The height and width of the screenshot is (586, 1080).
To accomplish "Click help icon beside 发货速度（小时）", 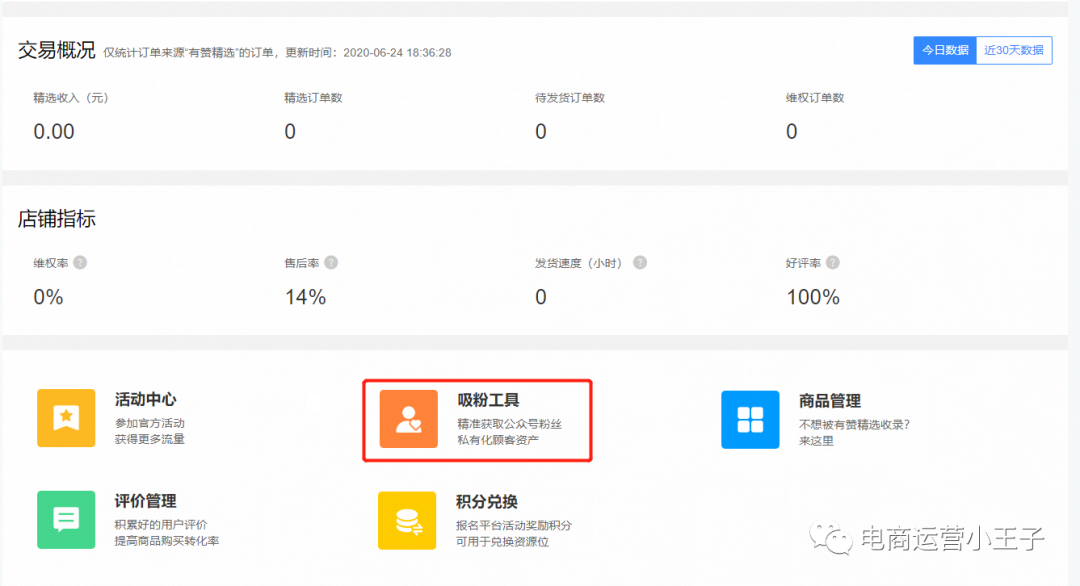I will pyautogui.click(x=639, y=263).
